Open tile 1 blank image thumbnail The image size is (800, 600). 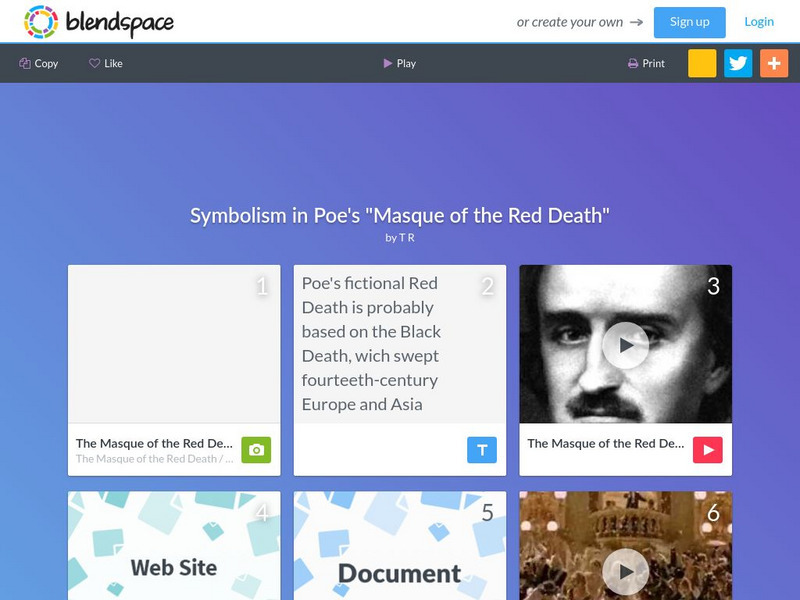coord(174,344)
